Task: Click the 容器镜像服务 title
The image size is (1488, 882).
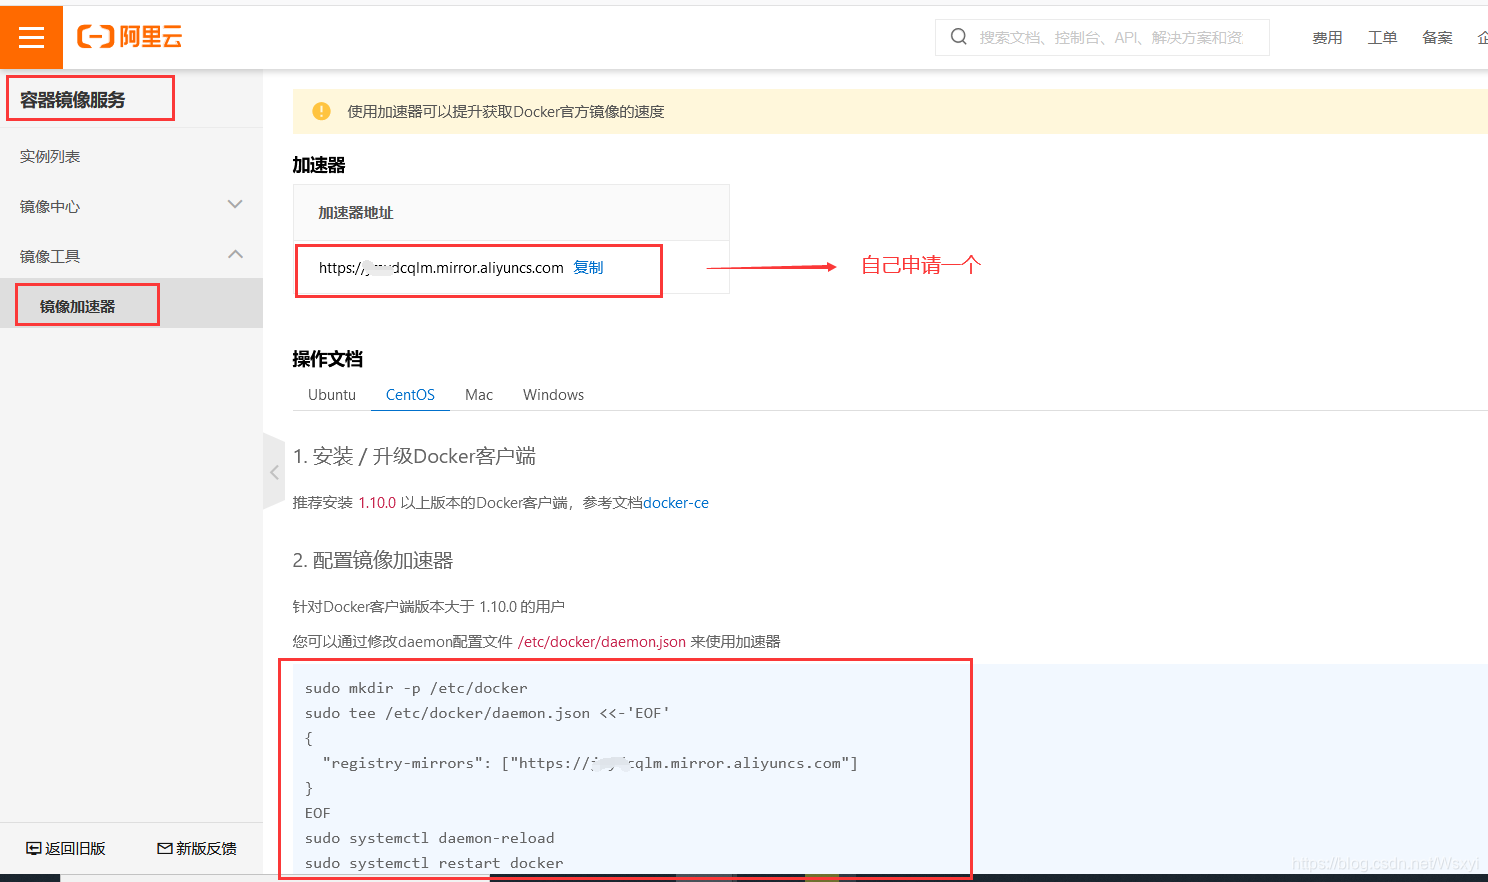Action: pos(73,100)
